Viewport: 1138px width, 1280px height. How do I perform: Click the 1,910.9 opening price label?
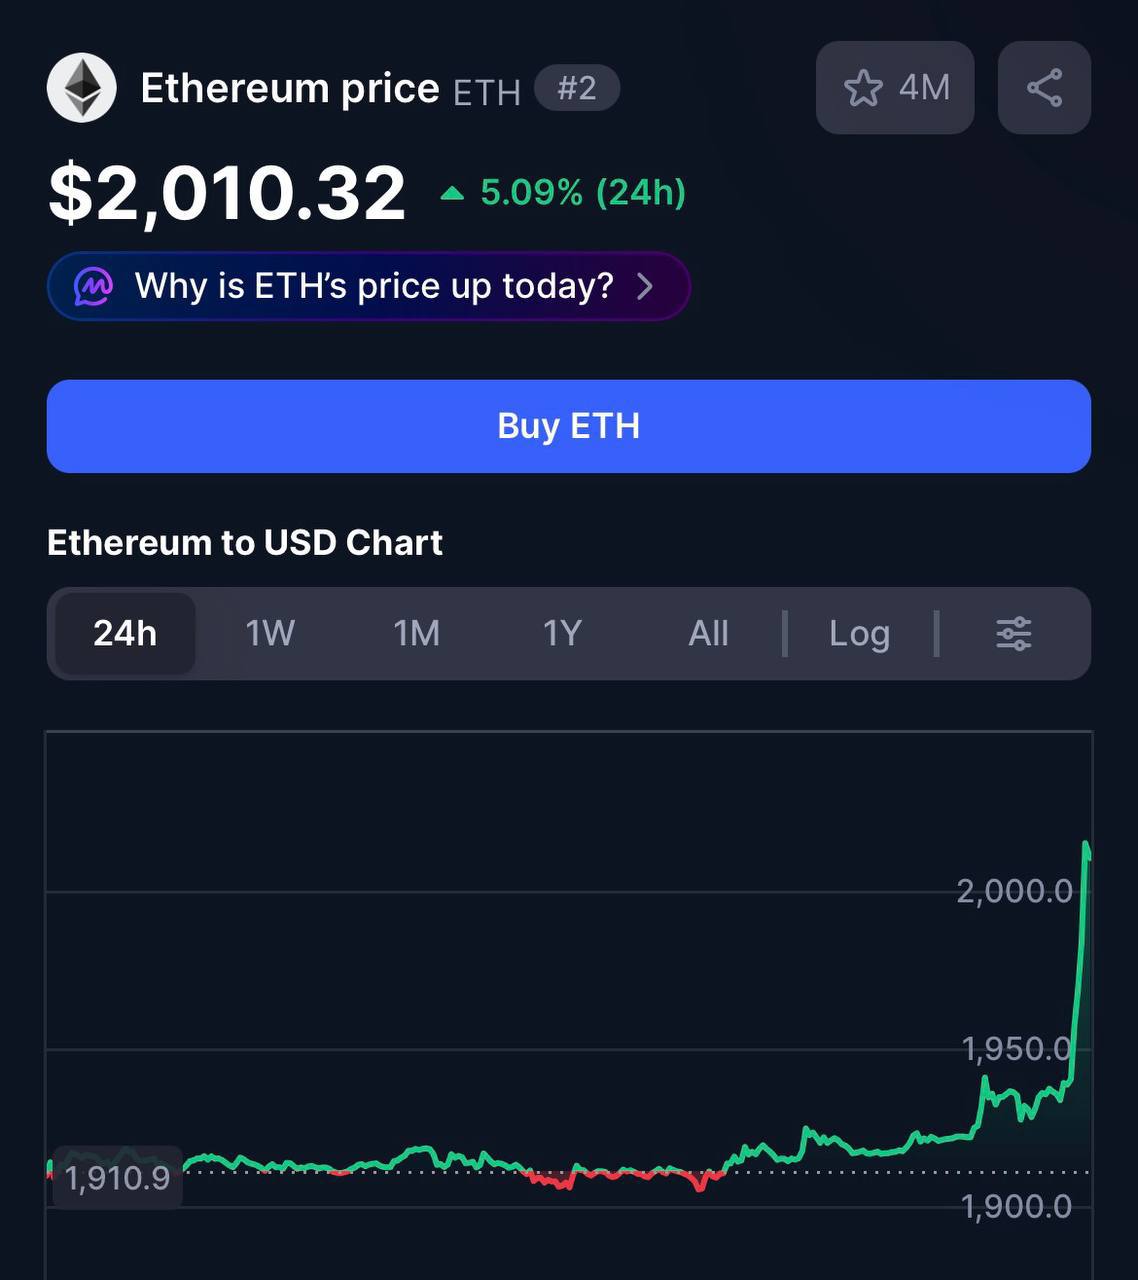(x=117, y=1178)
